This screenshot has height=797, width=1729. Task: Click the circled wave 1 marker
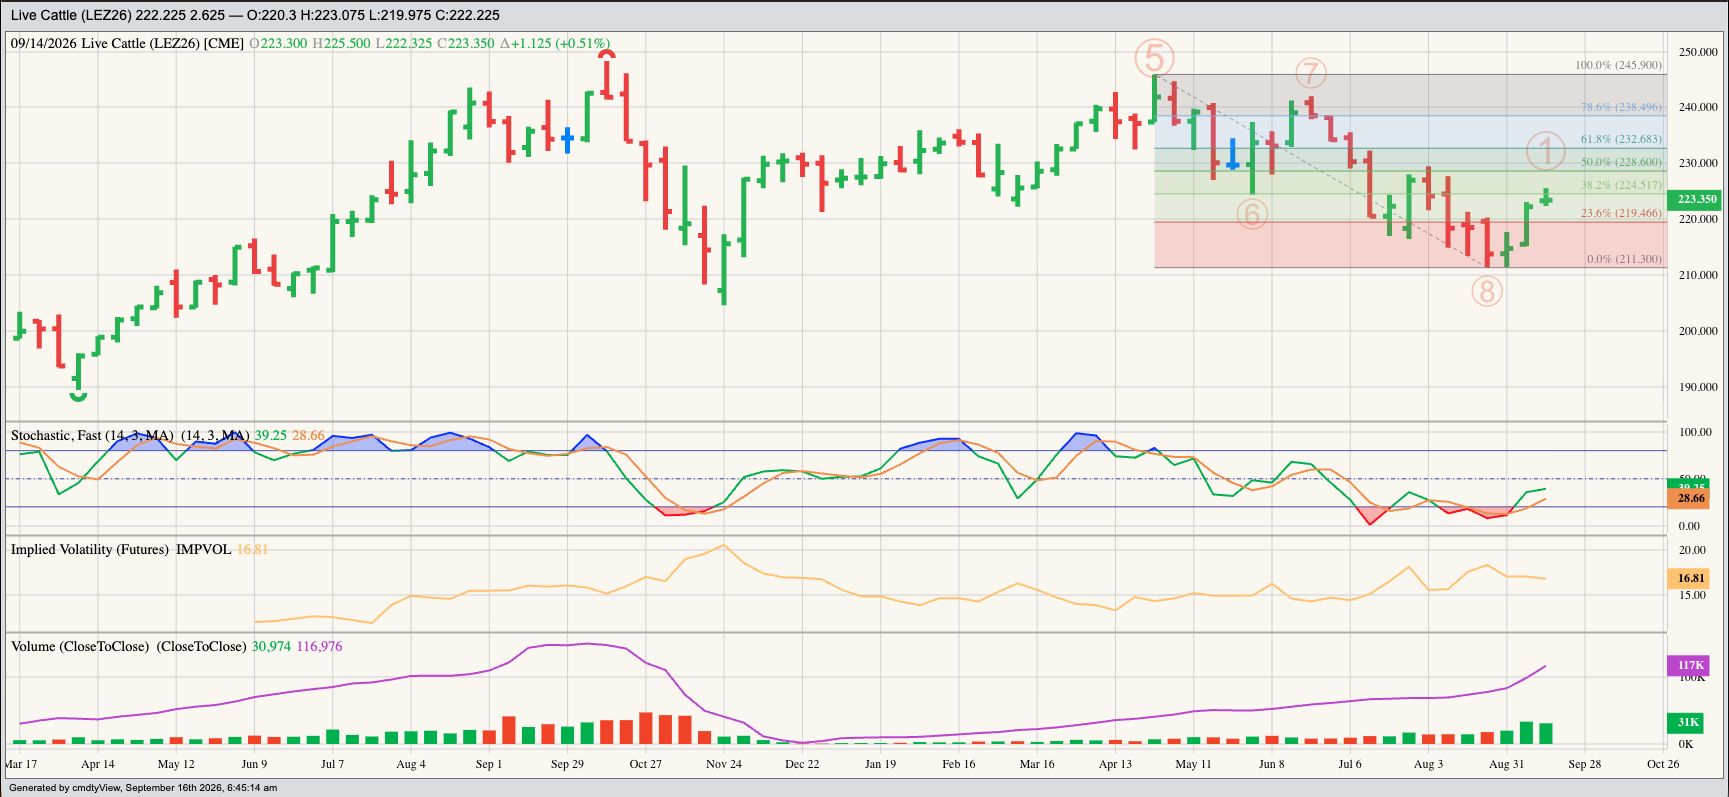pyautogui.click(x=1546, y=152)
